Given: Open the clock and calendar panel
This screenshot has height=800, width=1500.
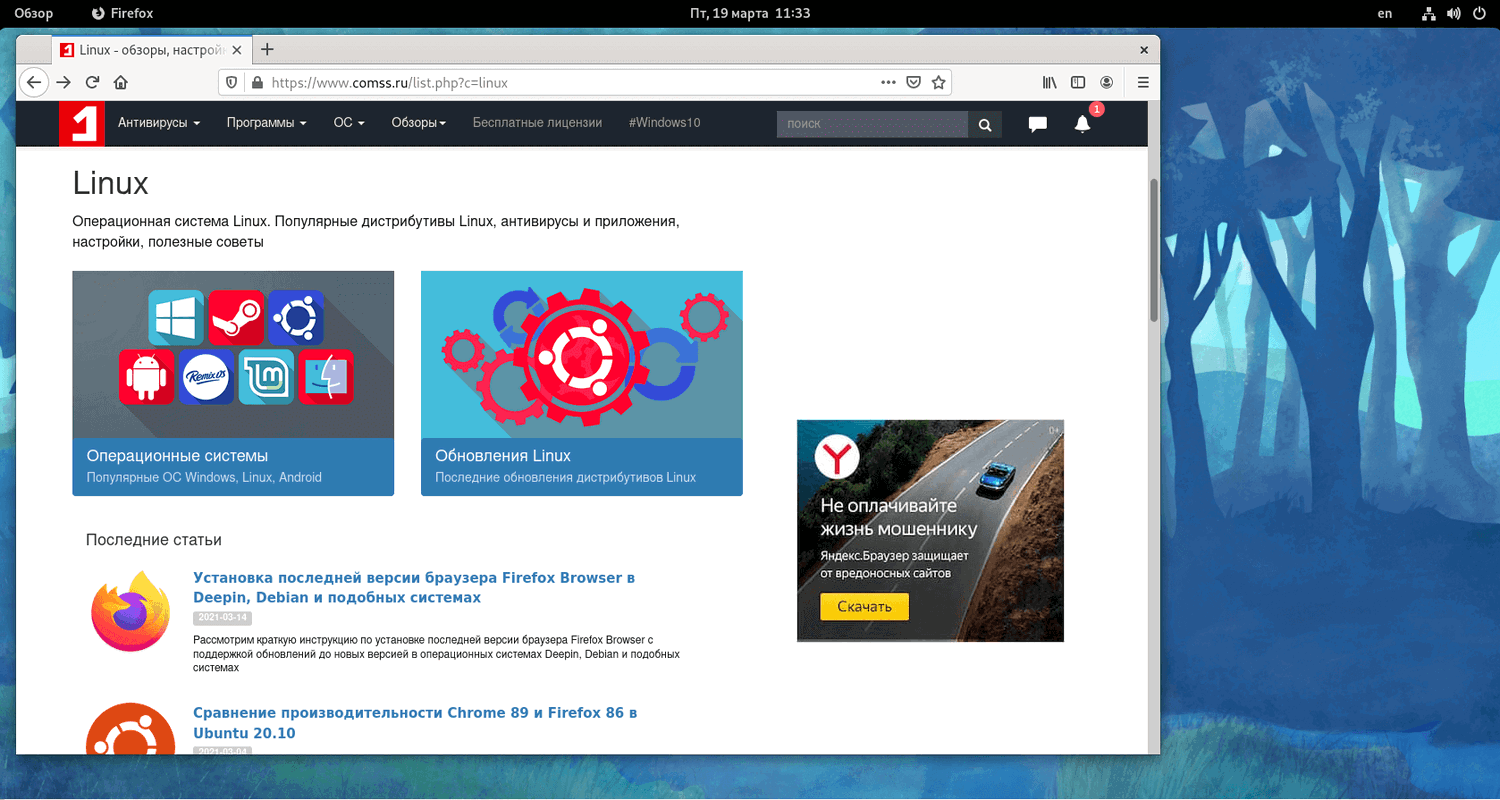Looking at the screenshot, I should pos(749,13).
